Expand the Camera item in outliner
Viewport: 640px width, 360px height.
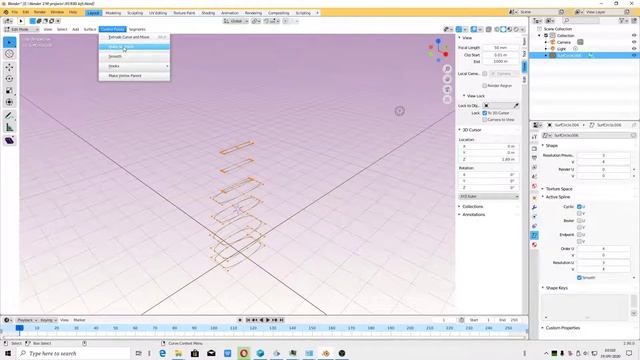(546, 42)
